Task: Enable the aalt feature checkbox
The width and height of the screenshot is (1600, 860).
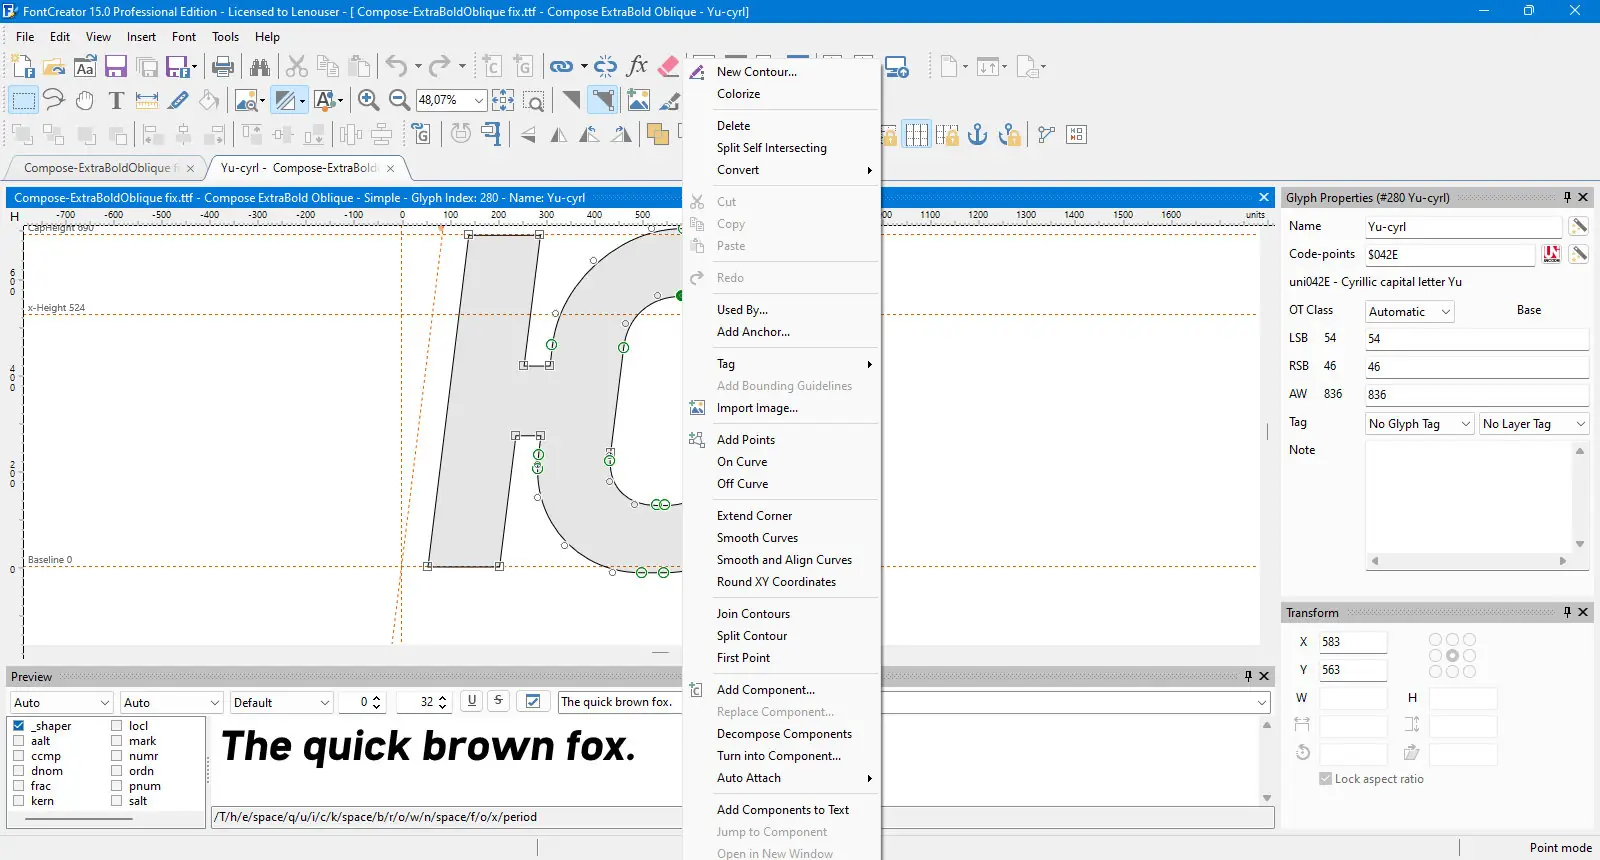Action: 19,741
